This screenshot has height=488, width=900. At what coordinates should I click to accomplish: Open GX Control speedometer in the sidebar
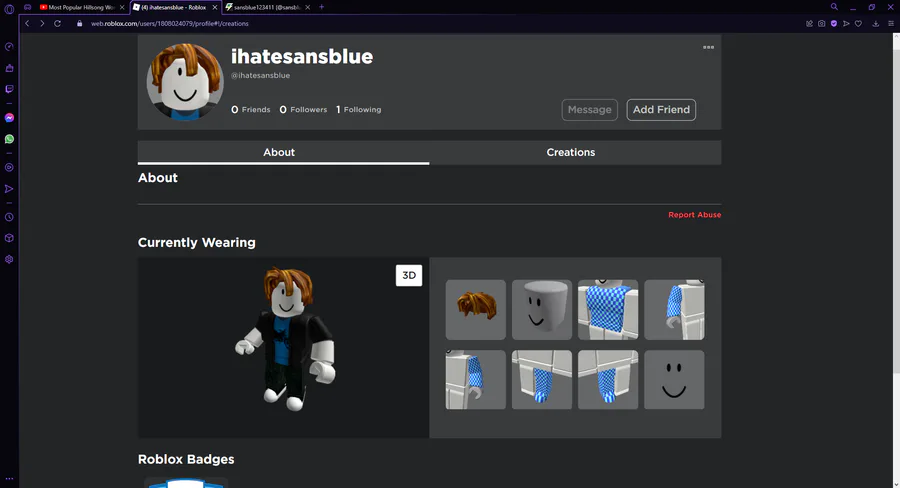click(x=9, y=47)
